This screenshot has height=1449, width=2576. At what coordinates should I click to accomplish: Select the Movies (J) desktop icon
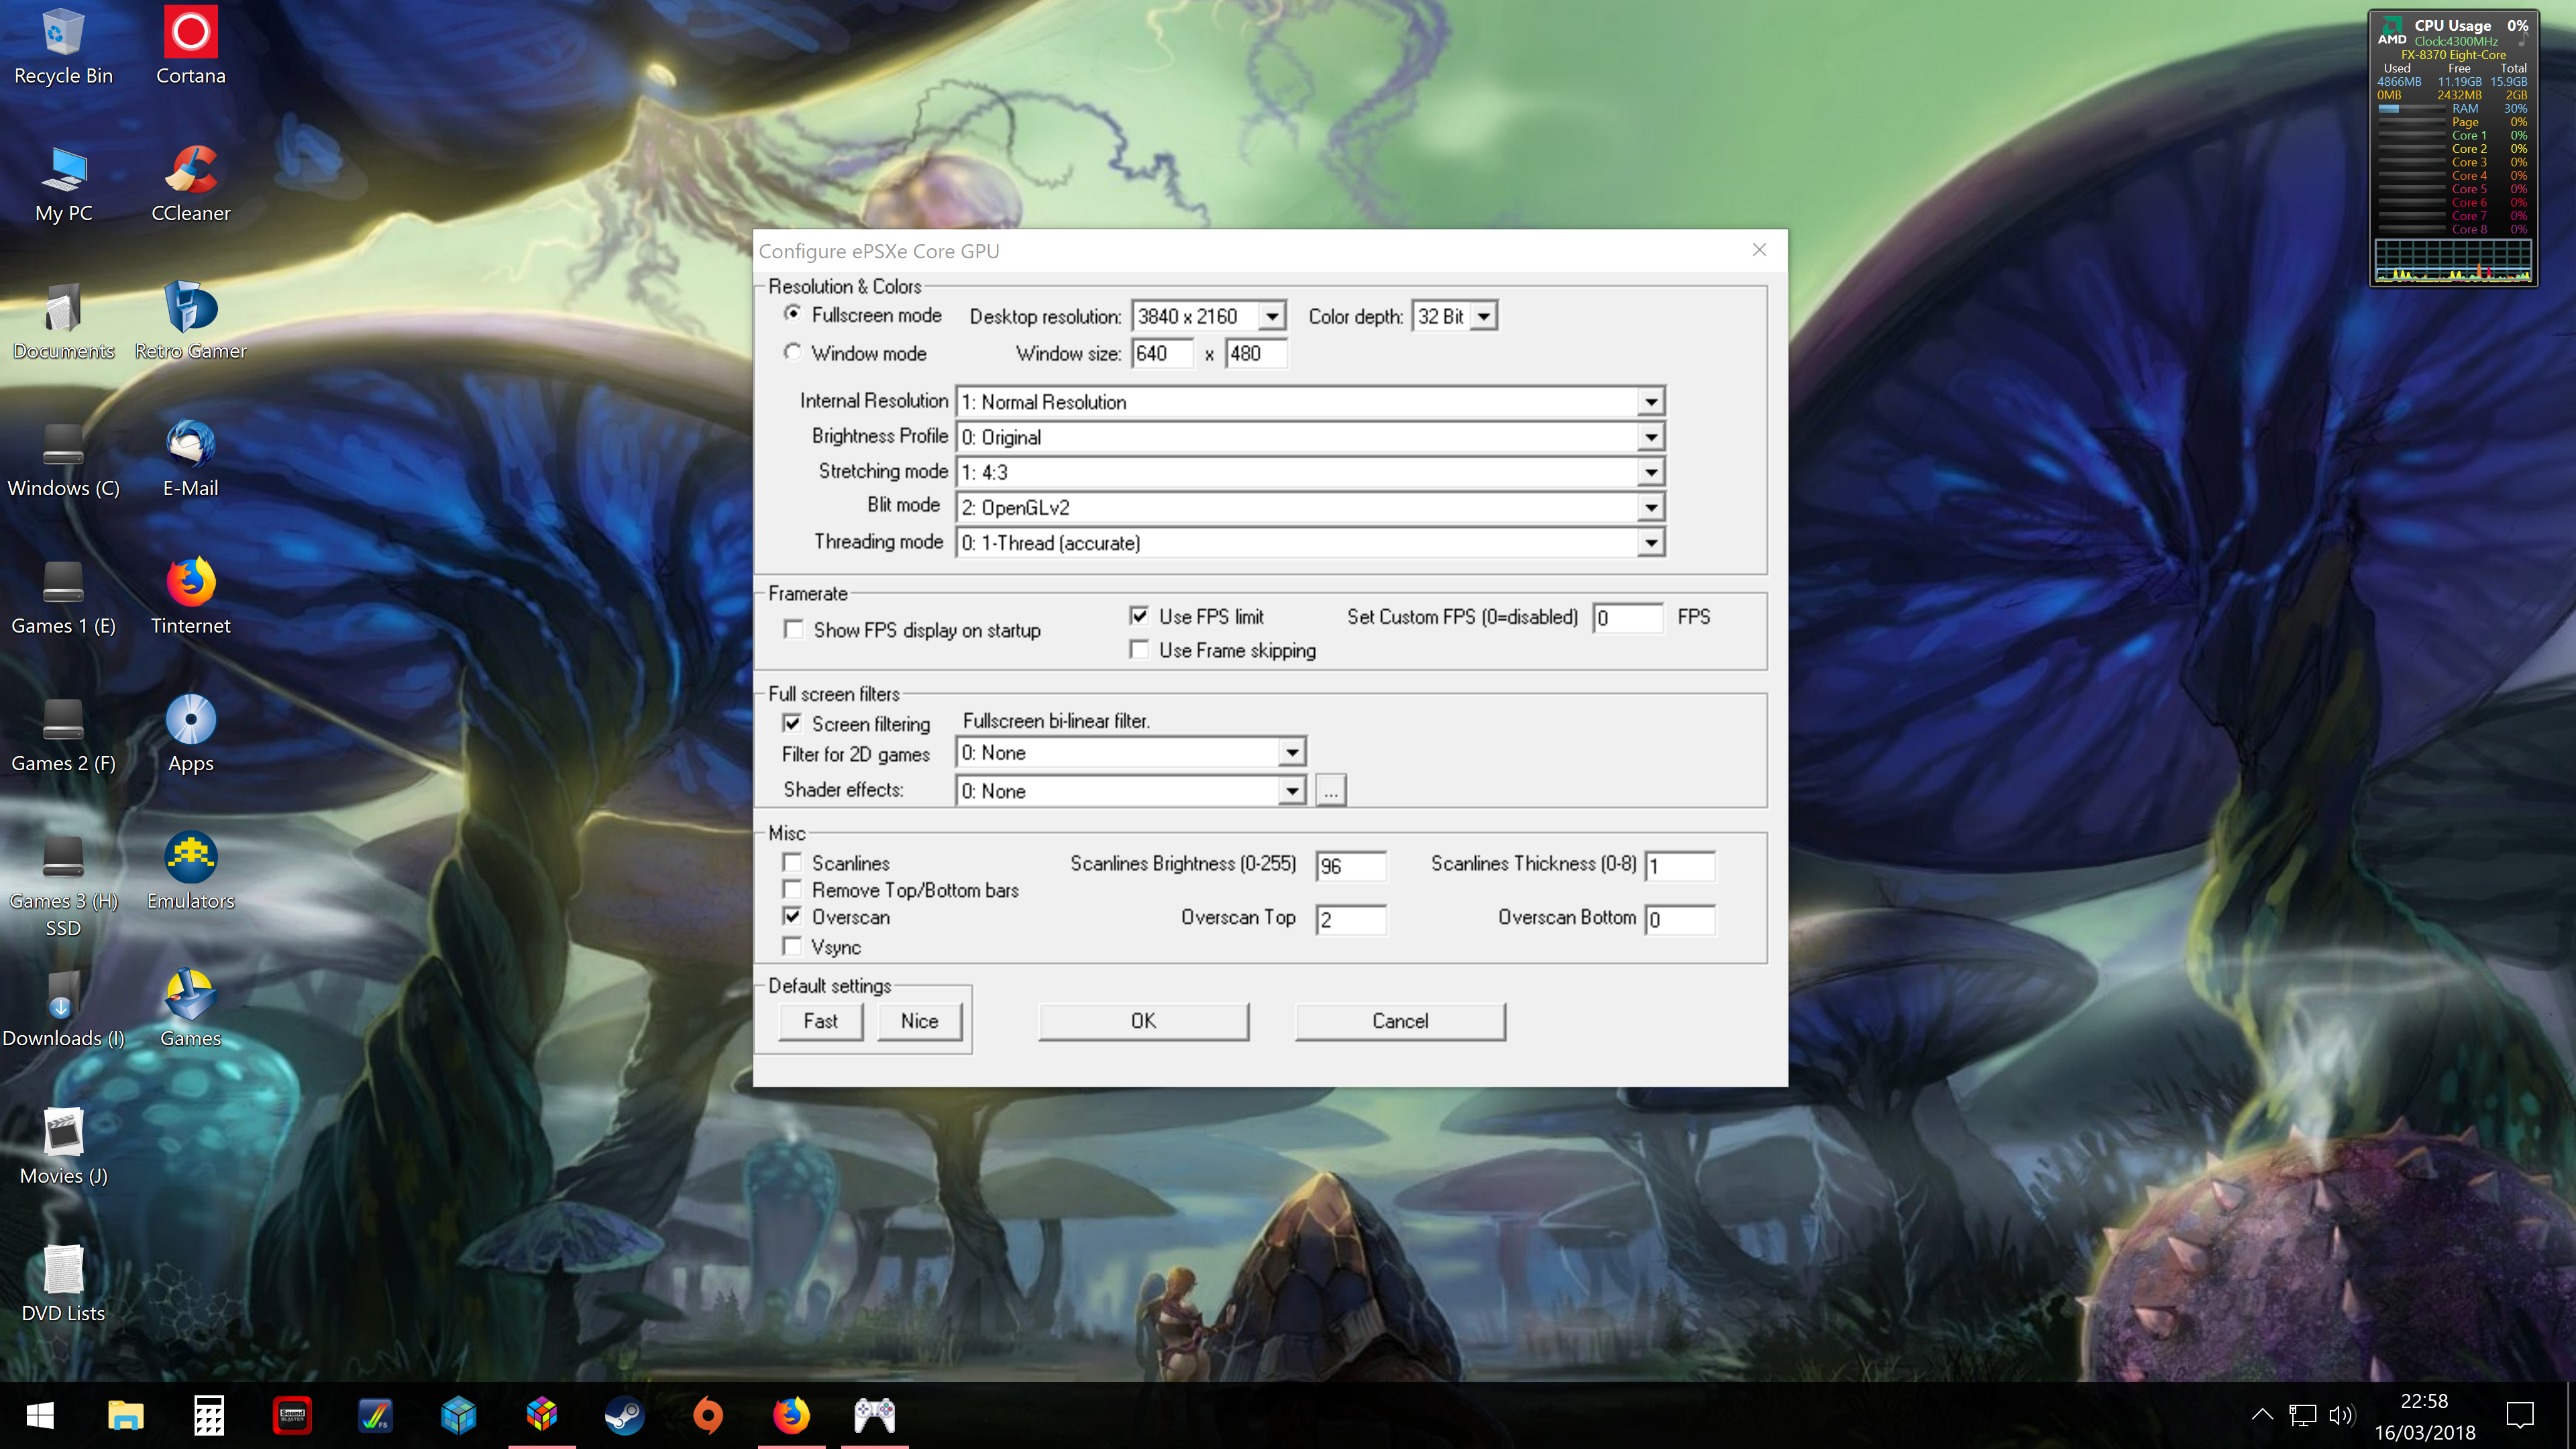pos(63,1146)
